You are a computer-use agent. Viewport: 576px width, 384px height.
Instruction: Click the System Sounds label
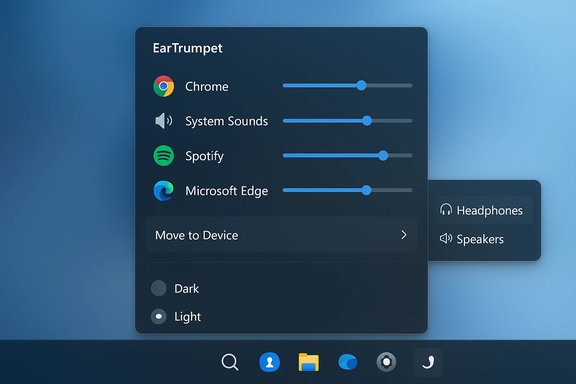click(x=226, y=121)
